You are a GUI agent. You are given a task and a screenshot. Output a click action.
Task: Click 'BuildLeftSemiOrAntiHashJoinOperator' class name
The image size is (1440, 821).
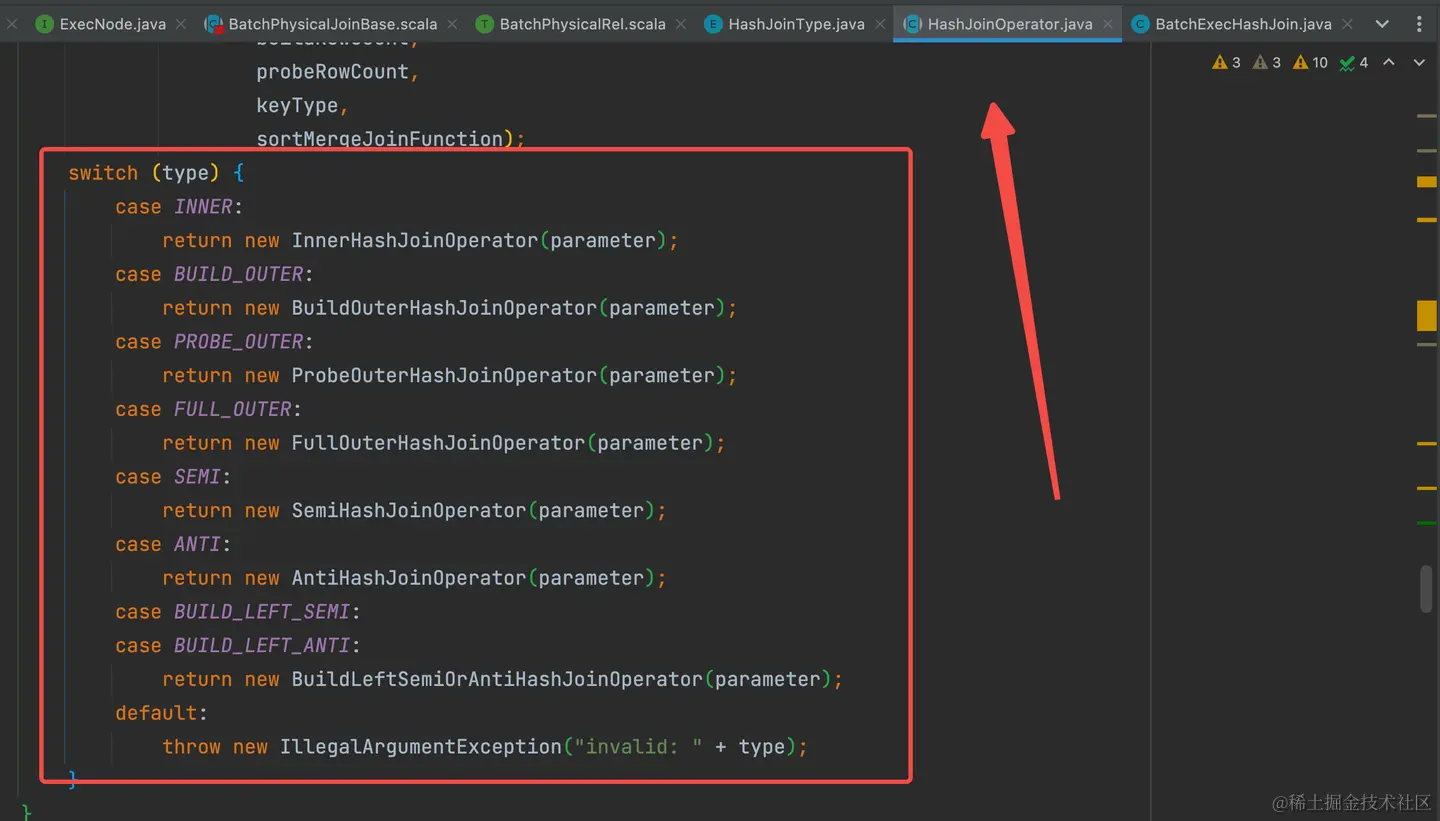click(x=497, y=680)
